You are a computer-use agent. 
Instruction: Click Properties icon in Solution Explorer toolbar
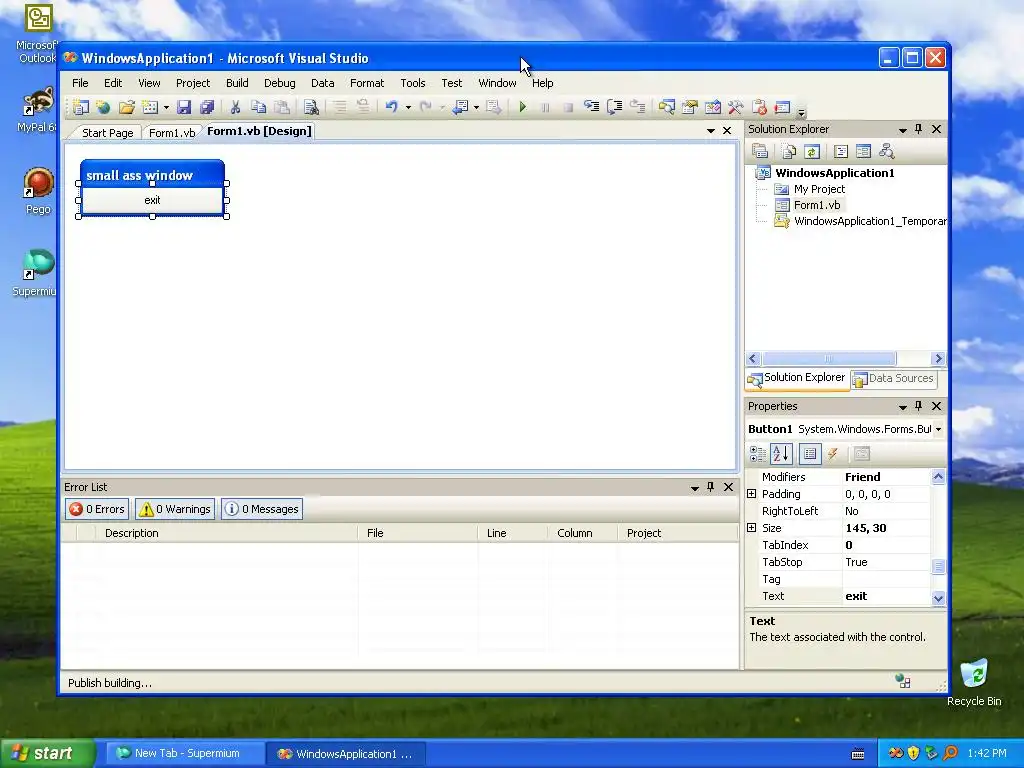[x=760, y=152]
